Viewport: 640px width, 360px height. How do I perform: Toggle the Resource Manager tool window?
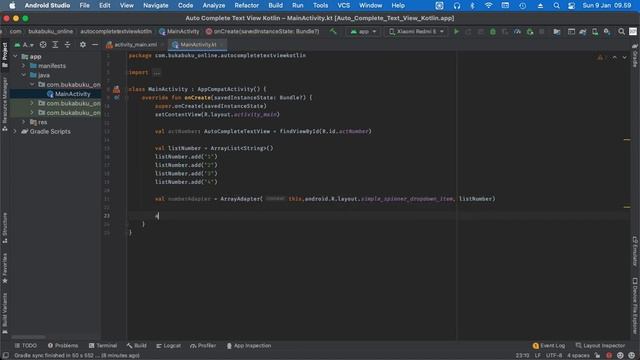click(5, 104)
